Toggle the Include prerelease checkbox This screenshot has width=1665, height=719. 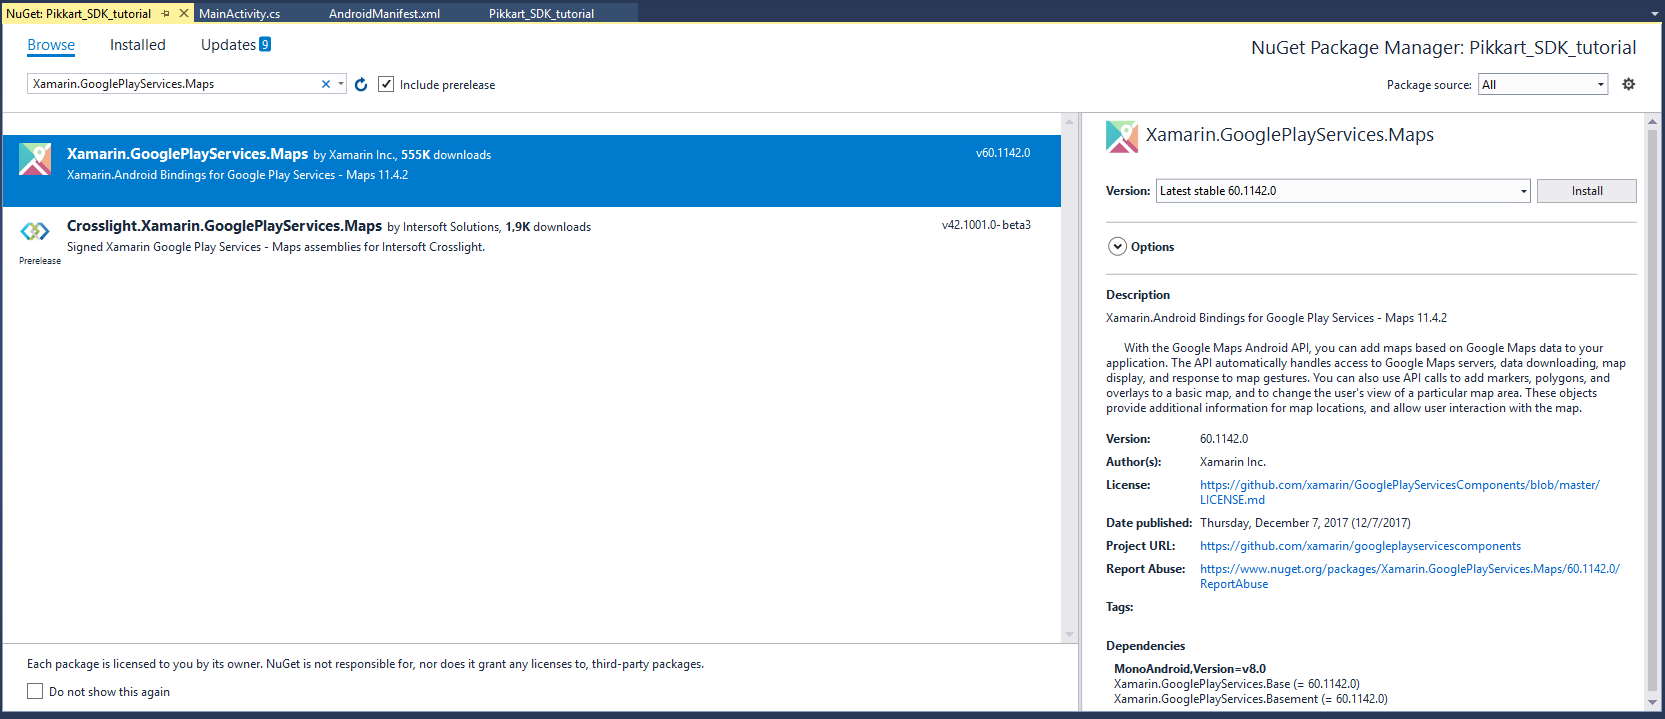tap(386, 85)
